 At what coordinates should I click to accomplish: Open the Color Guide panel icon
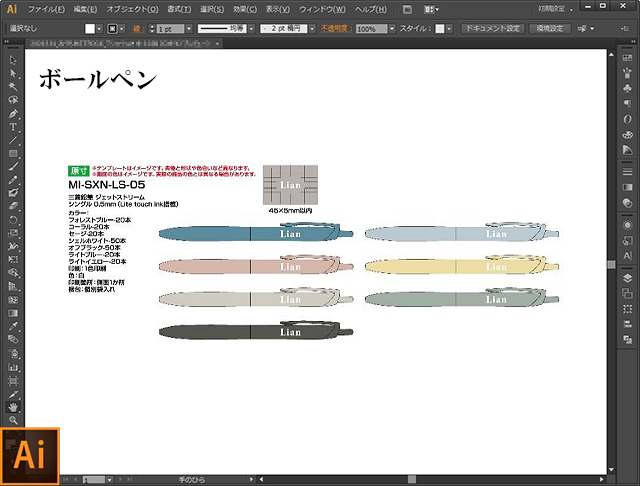627,150
